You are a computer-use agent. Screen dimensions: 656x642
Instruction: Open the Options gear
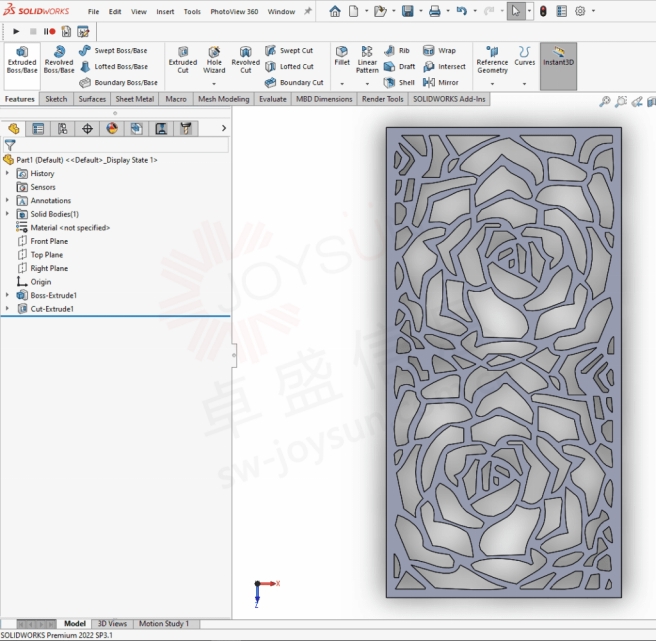point(580,11)
